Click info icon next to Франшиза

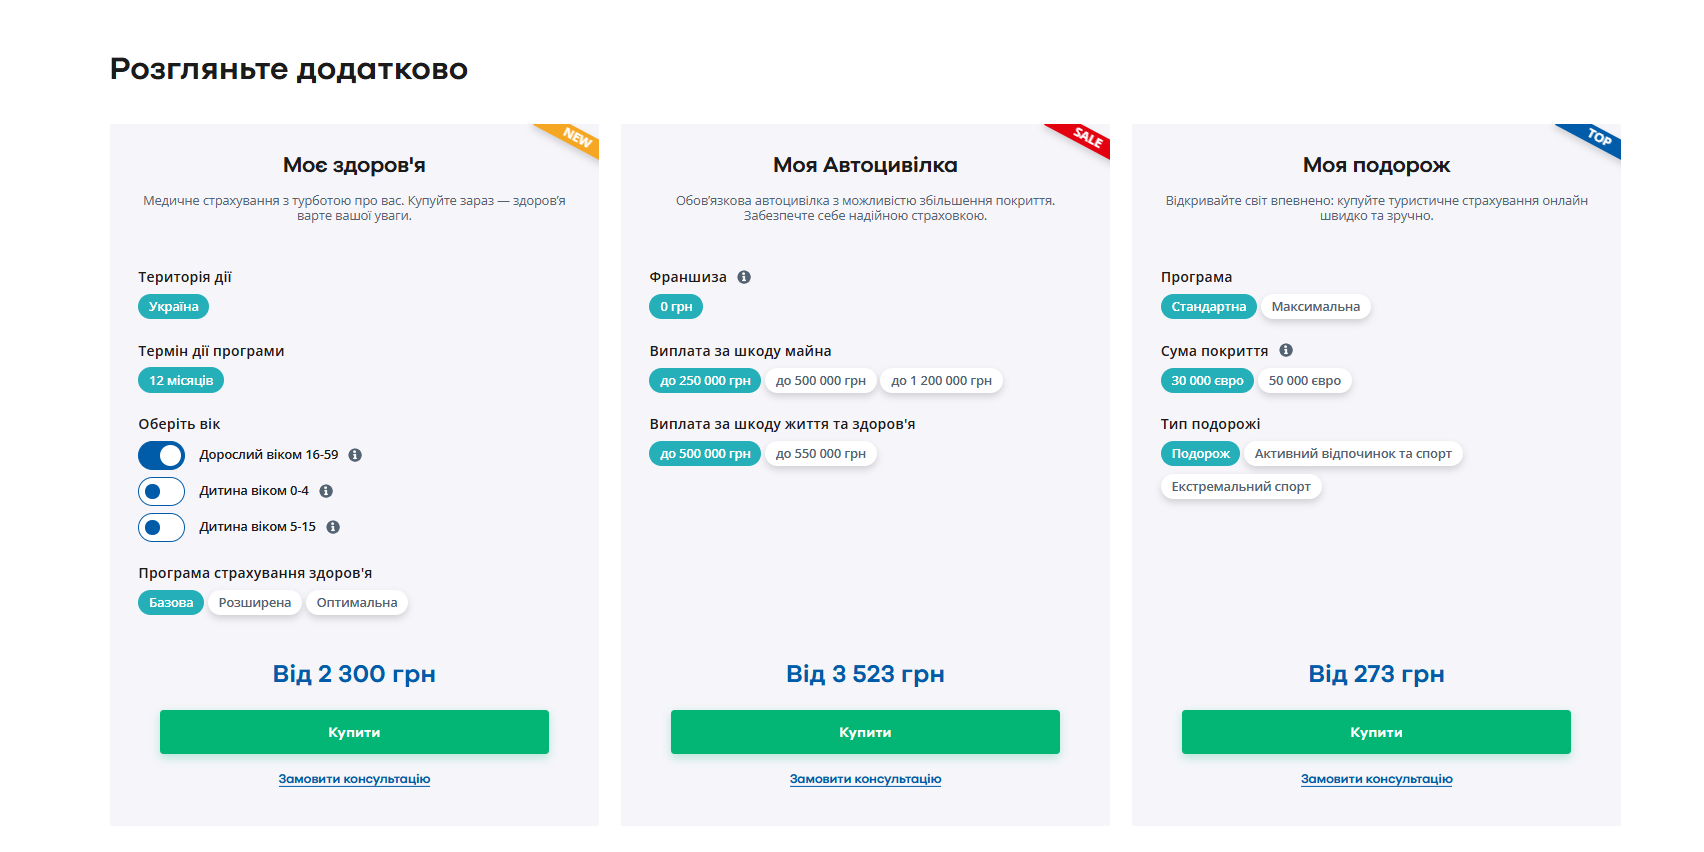pyautogui.click(x=744, y=277)
